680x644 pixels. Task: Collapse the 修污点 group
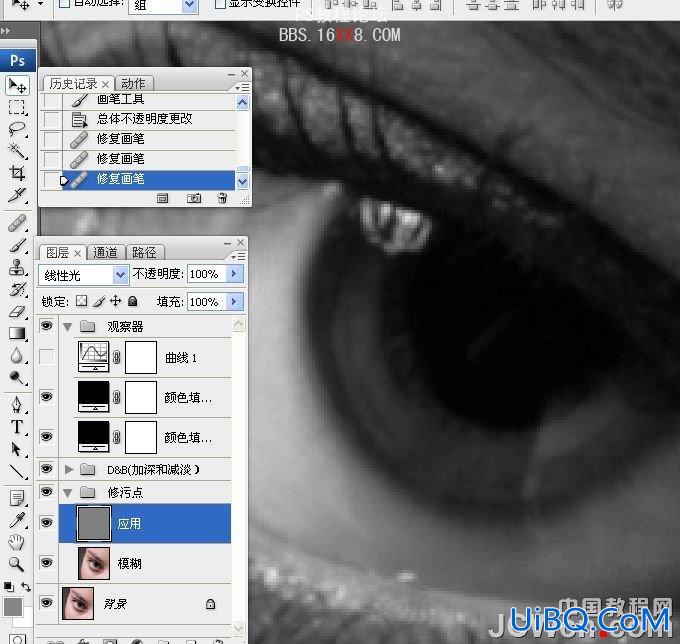[67, 493]
